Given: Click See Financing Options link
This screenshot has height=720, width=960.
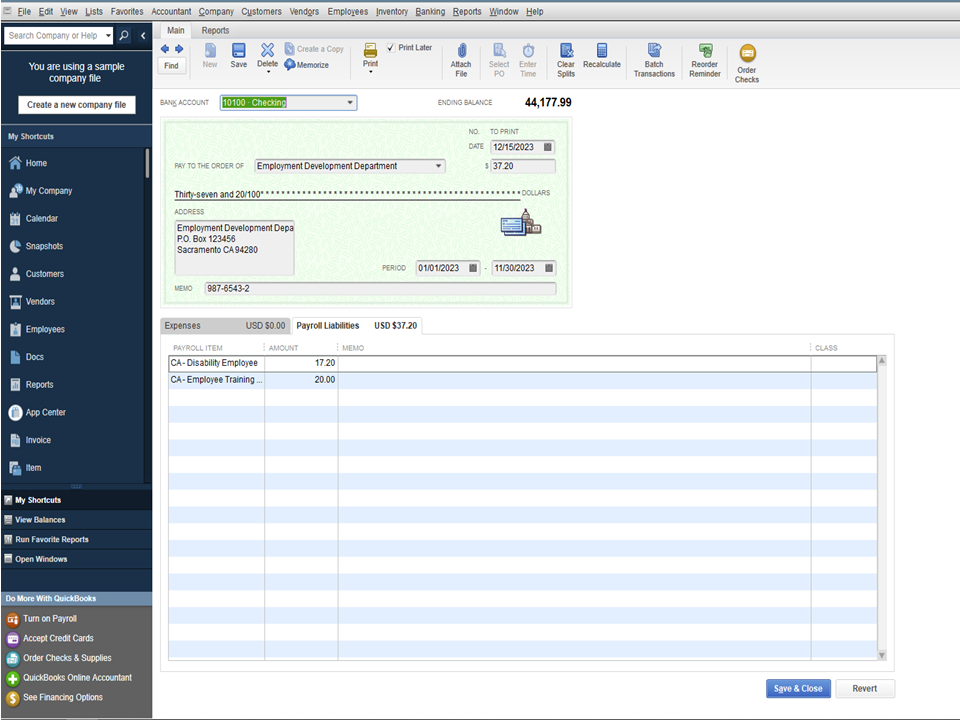Looking at the screenshot, I should 62,697.
